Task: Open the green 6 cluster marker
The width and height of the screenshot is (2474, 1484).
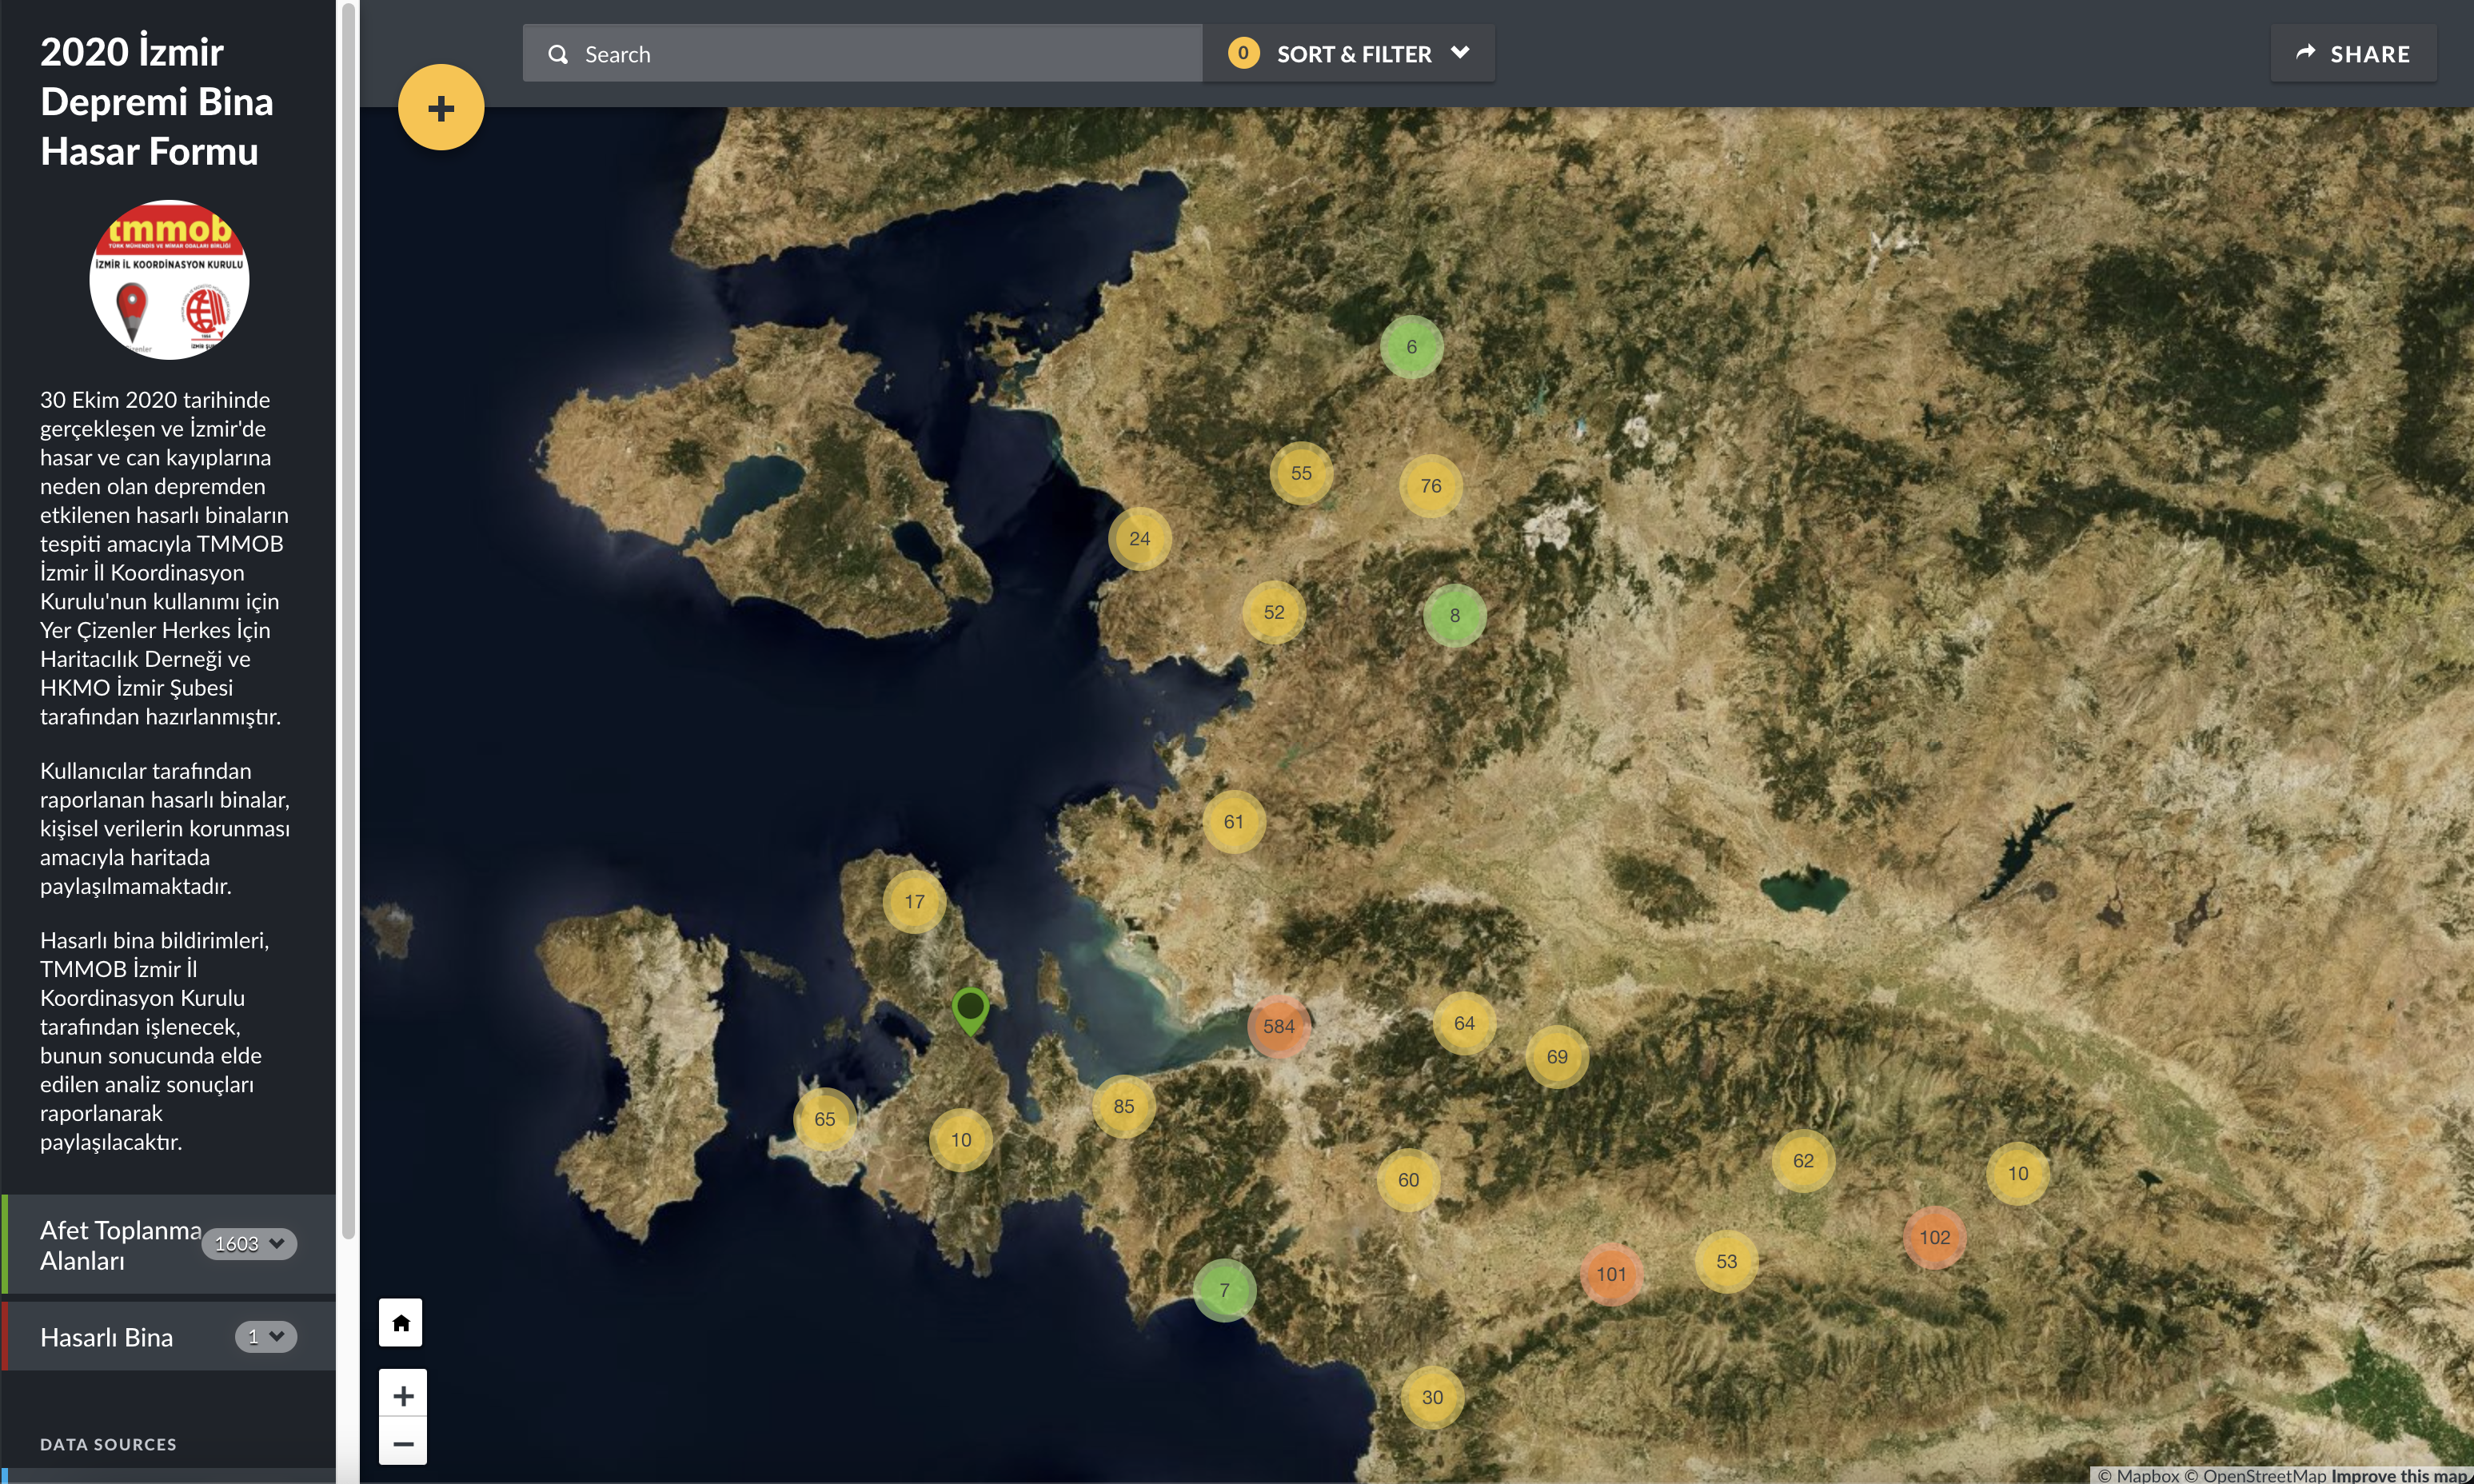Action: pyautogui.click(x=1411, y=347)
